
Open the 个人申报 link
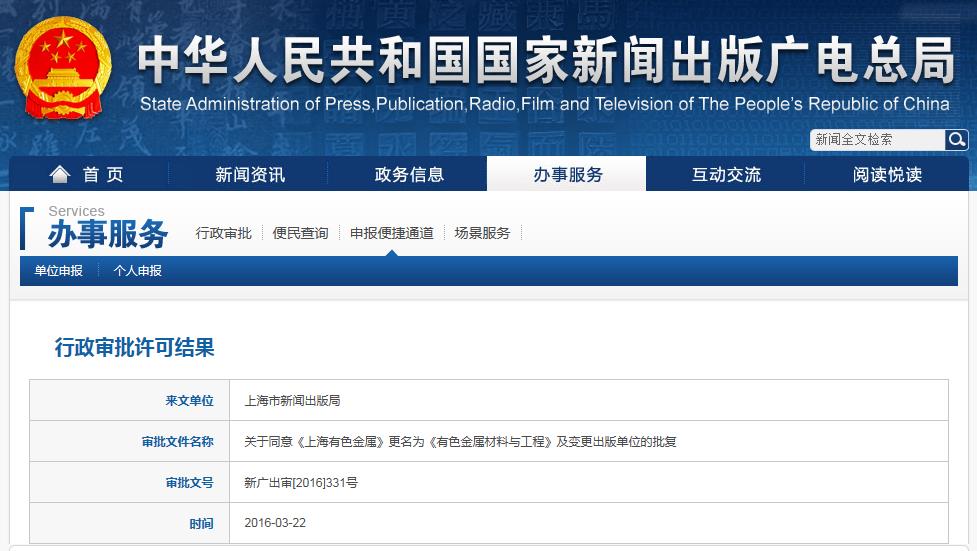[x=137, y=271]
